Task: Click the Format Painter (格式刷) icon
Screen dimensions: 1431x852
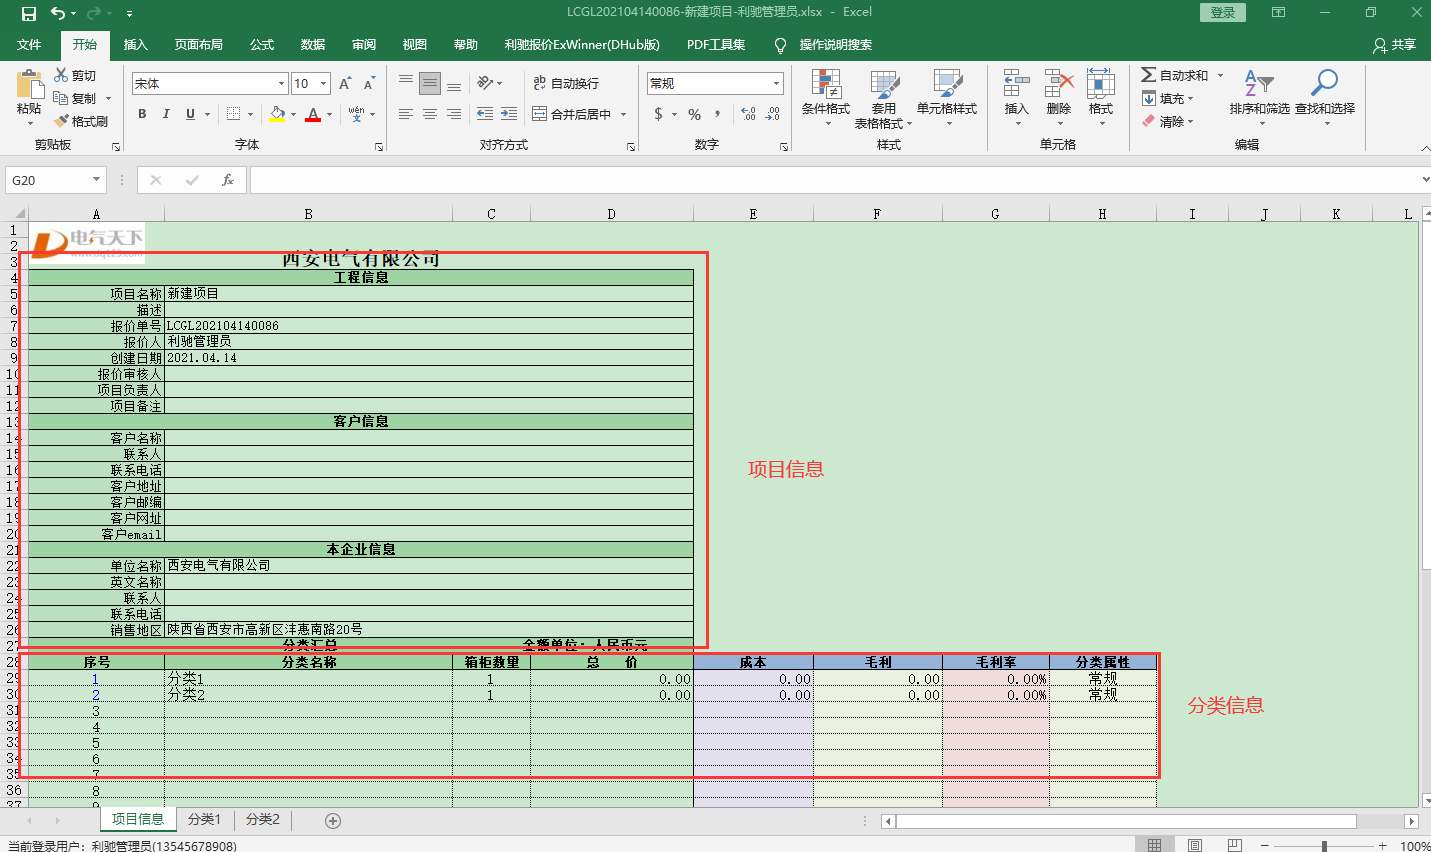Action: click(x=61, y=121)
